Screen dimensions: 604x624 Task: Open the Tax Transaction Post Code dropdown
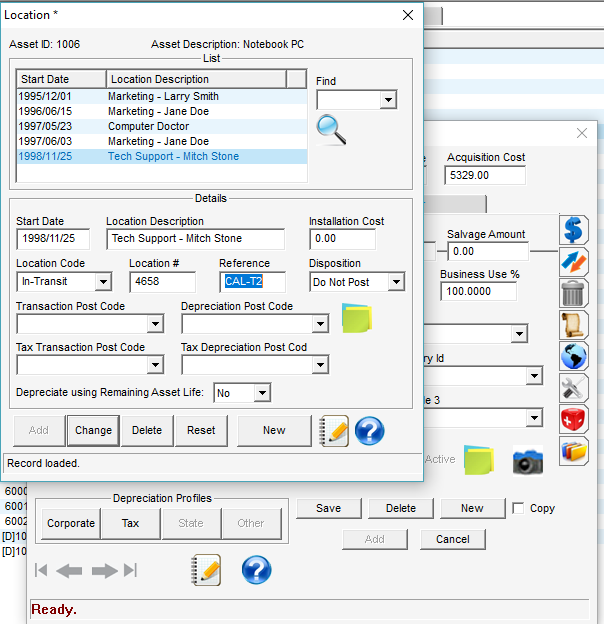pyautogui.click(x=155, y=365)
